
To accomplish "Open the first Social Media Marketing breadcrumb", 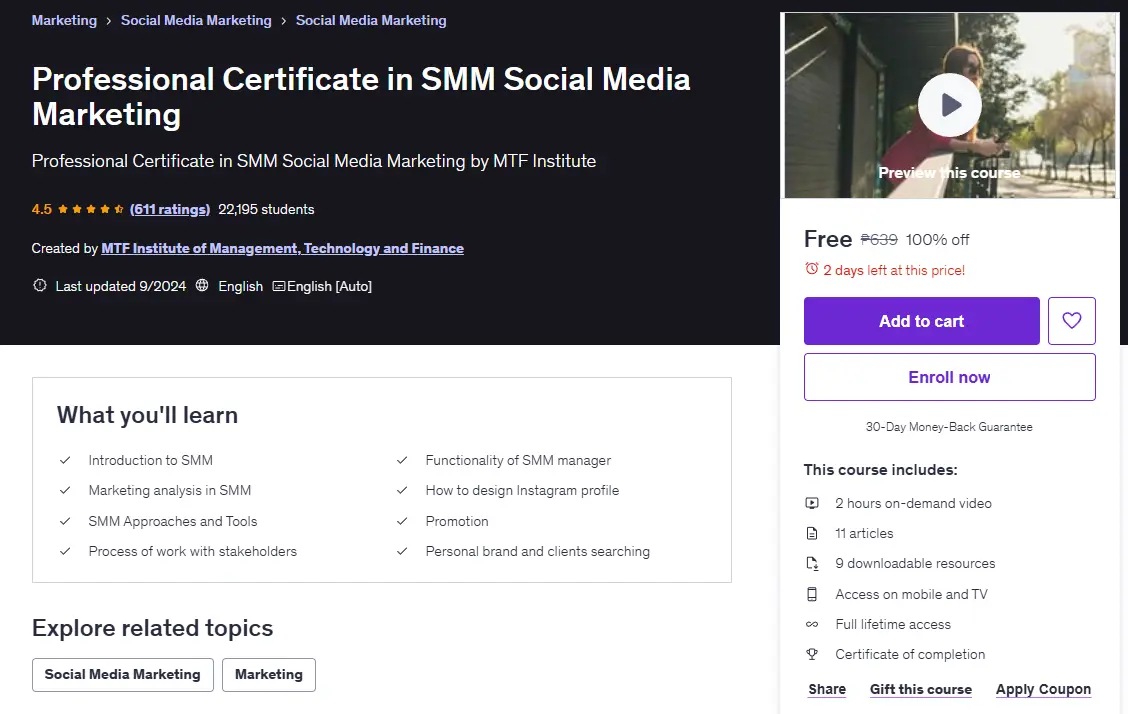I will pos(196,20).
